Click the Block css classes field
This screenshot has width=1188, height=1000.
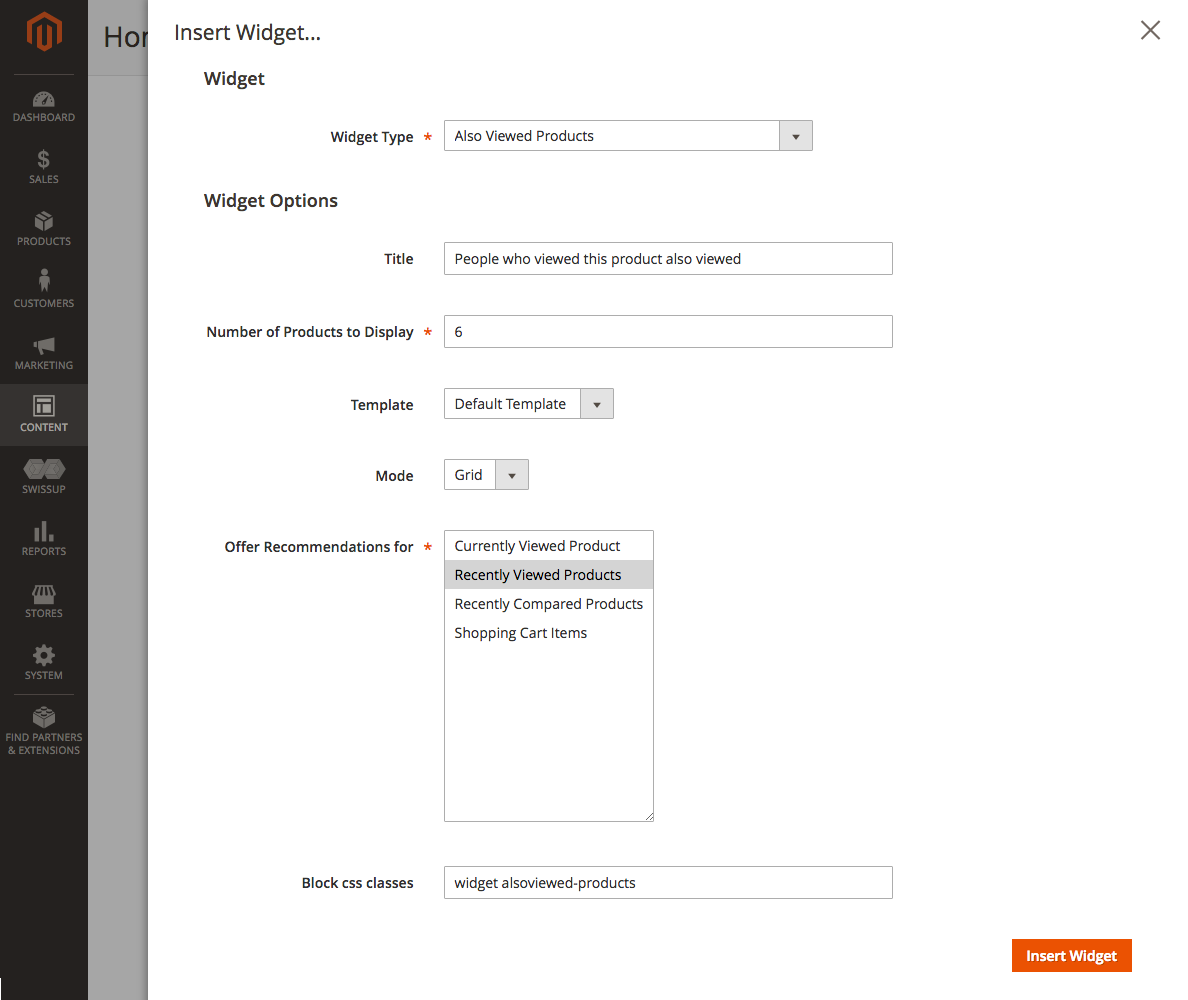pyautogui.click(x=668, y=883)
